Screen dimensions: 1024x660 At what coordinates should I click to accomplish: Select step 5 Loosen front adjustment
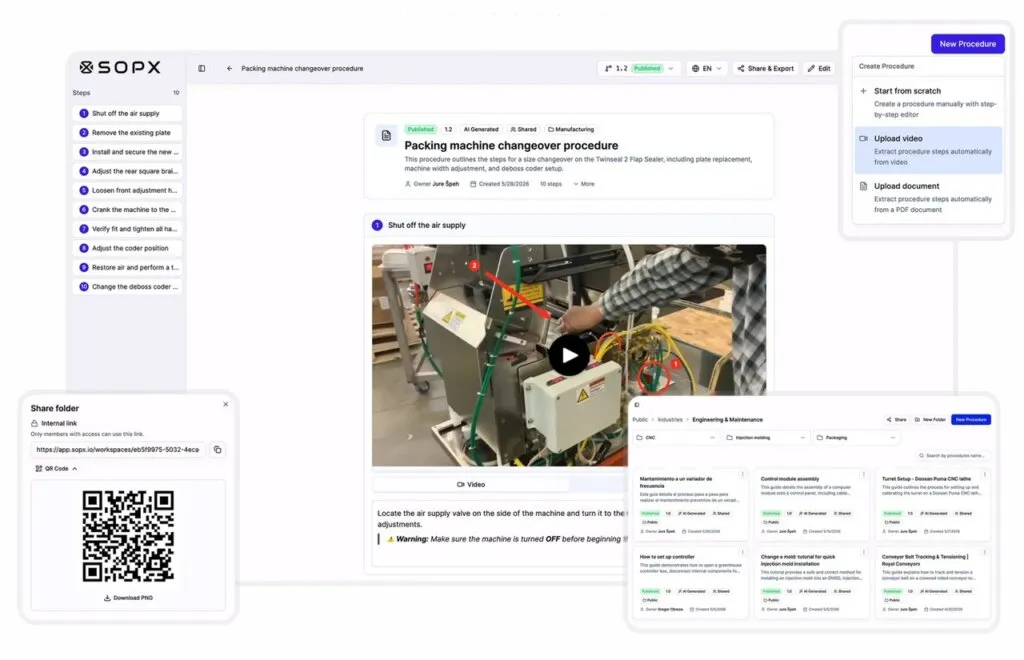[127, 190]
